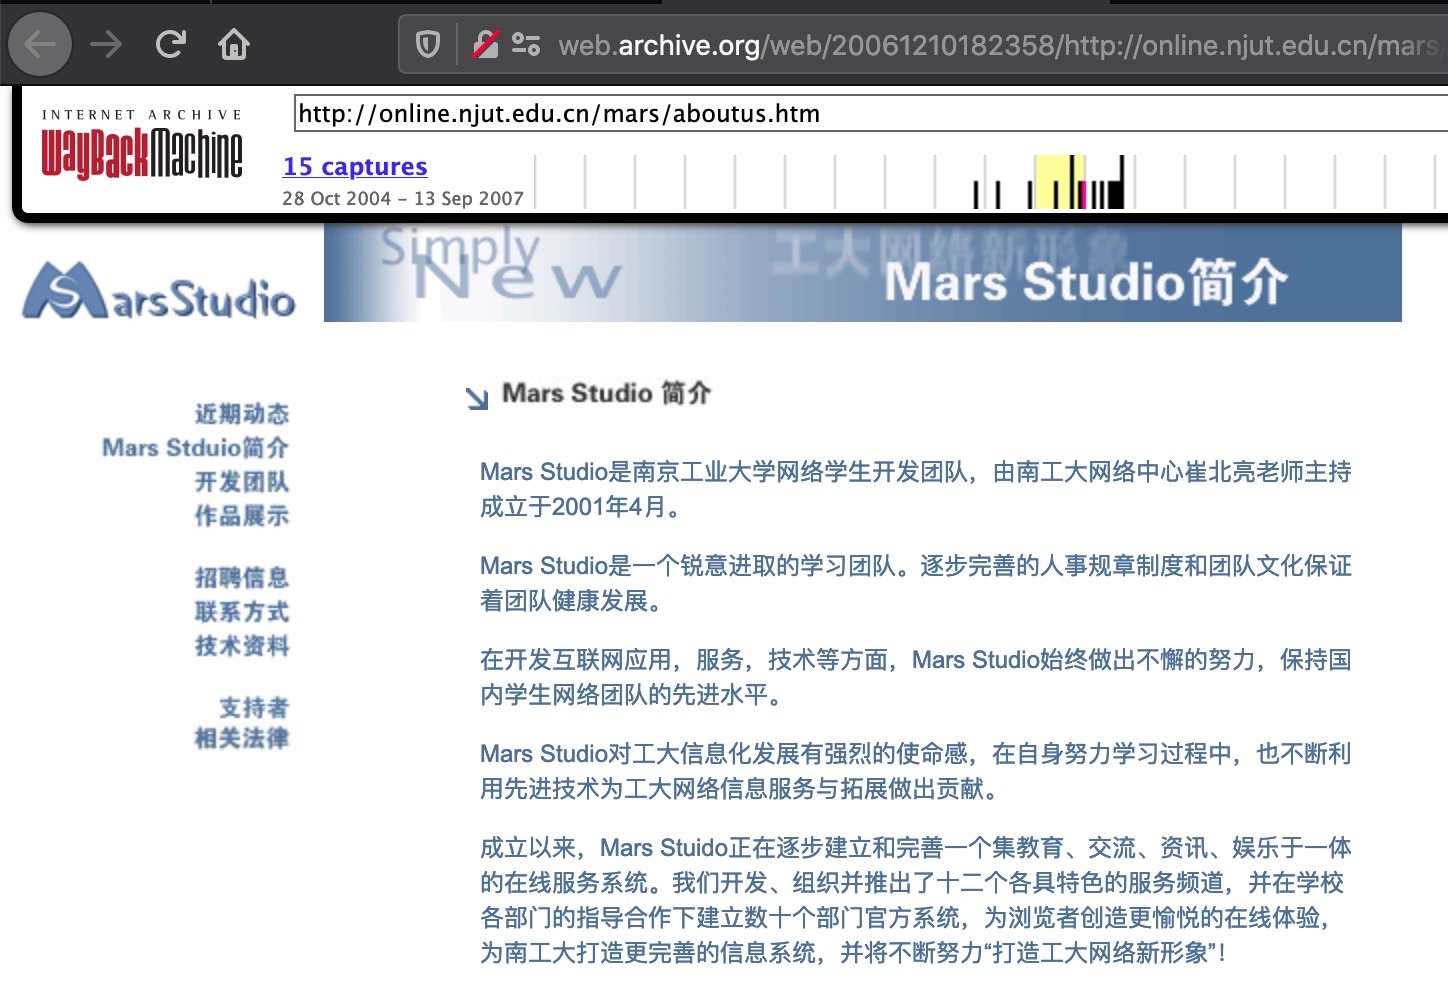Go to the browser home page icon
1448x998 pixels.
tap(234, 45)
